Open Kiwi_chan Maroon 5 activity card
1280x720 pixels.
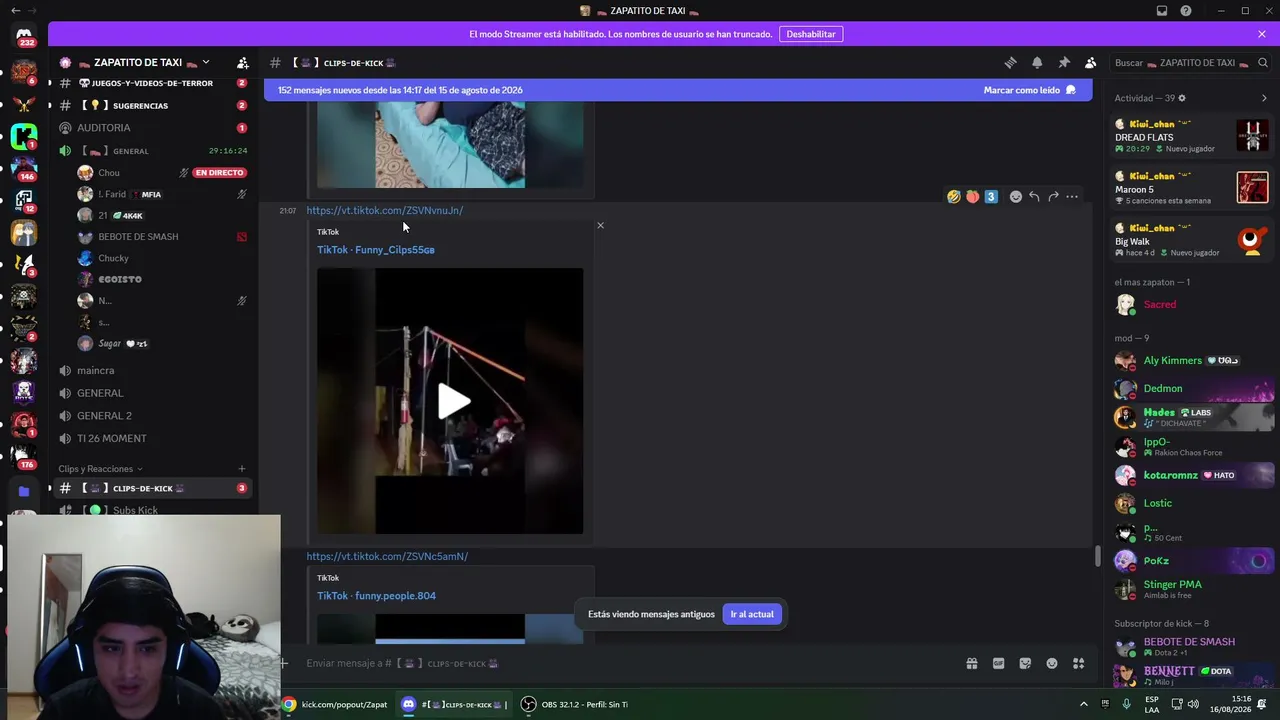point(1192,188)
